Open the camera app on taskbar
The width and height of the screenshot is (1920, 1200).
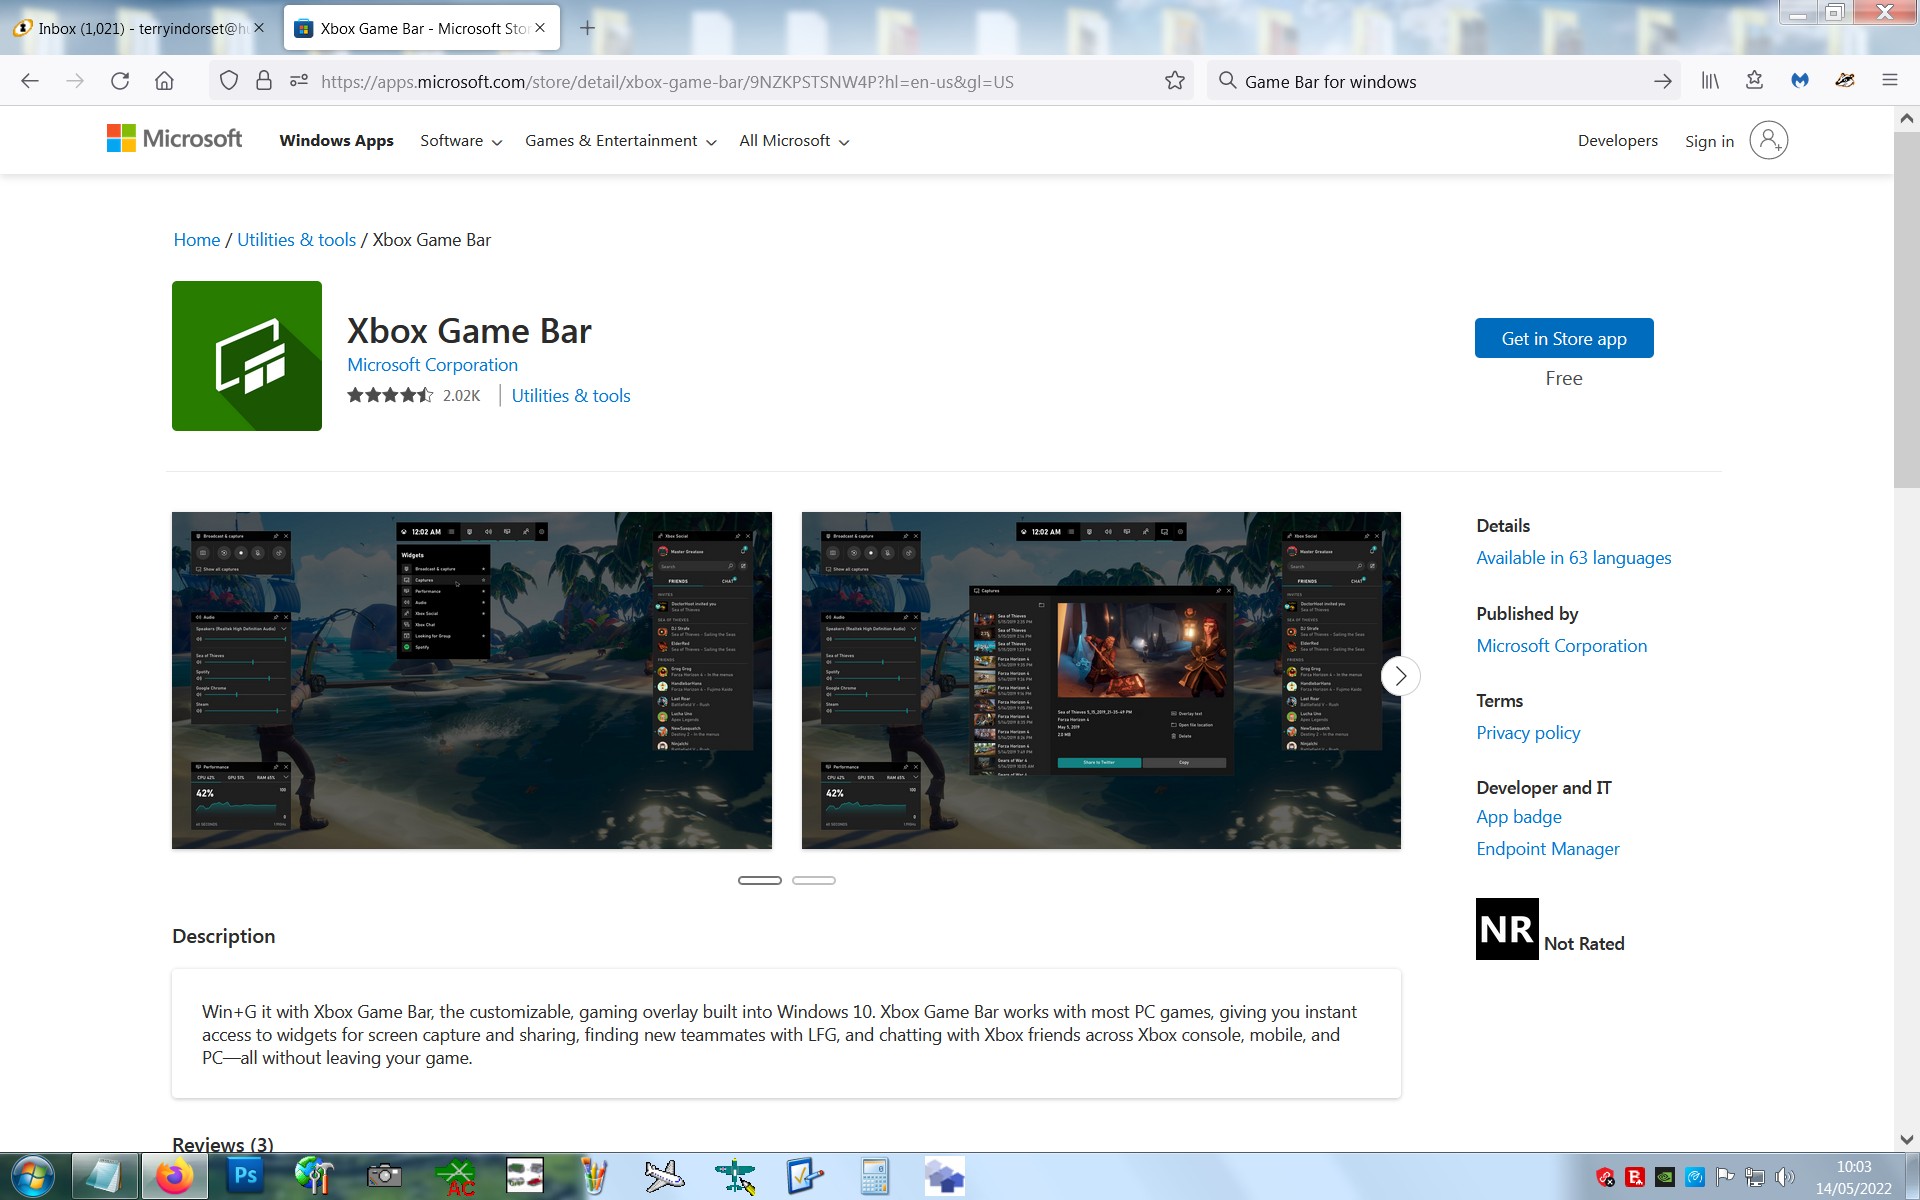[384, 1176]
